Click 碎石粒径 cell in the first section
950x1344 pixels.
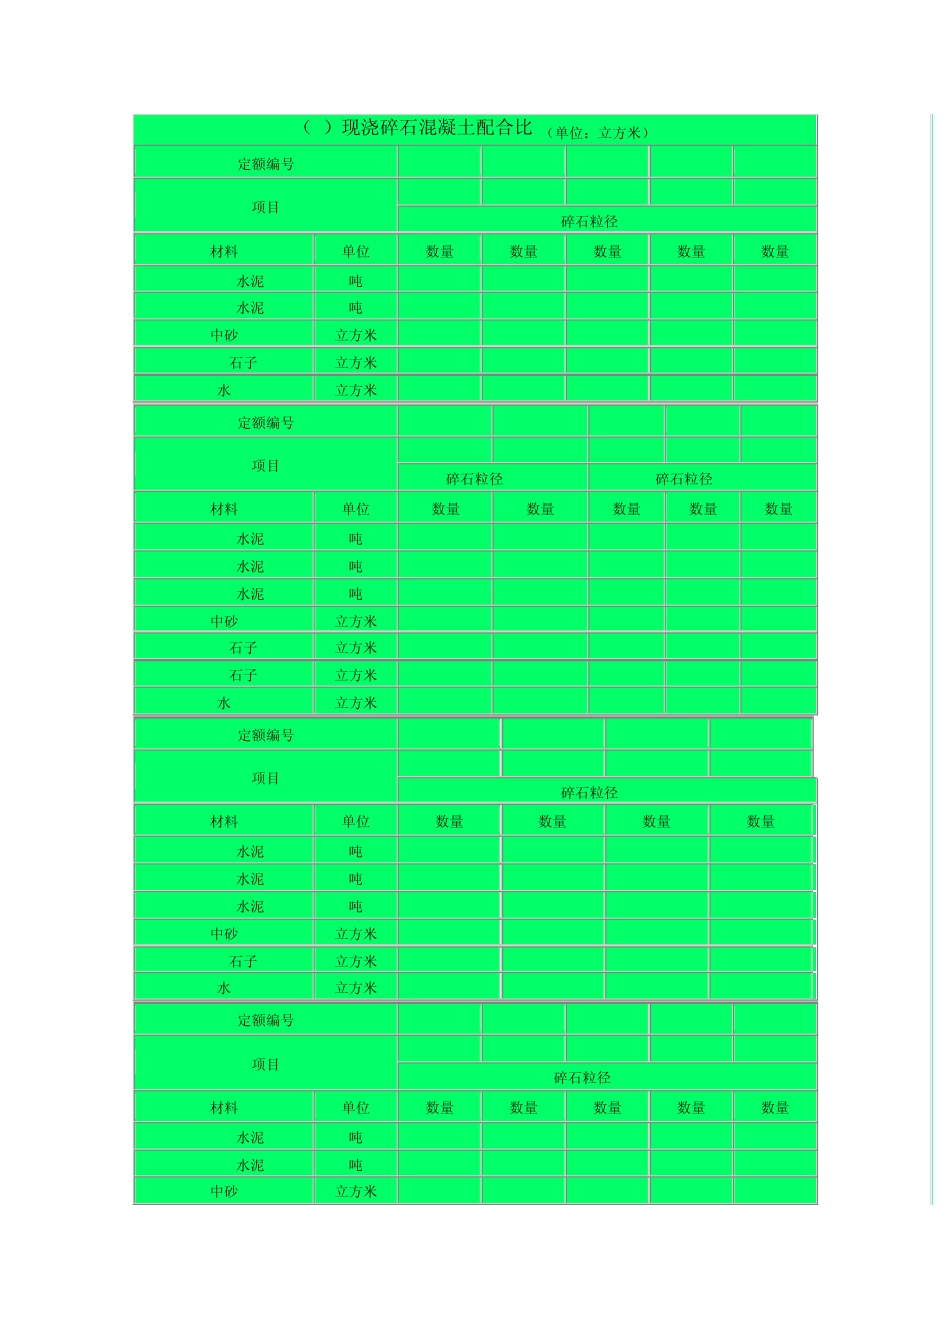point(590,221)
